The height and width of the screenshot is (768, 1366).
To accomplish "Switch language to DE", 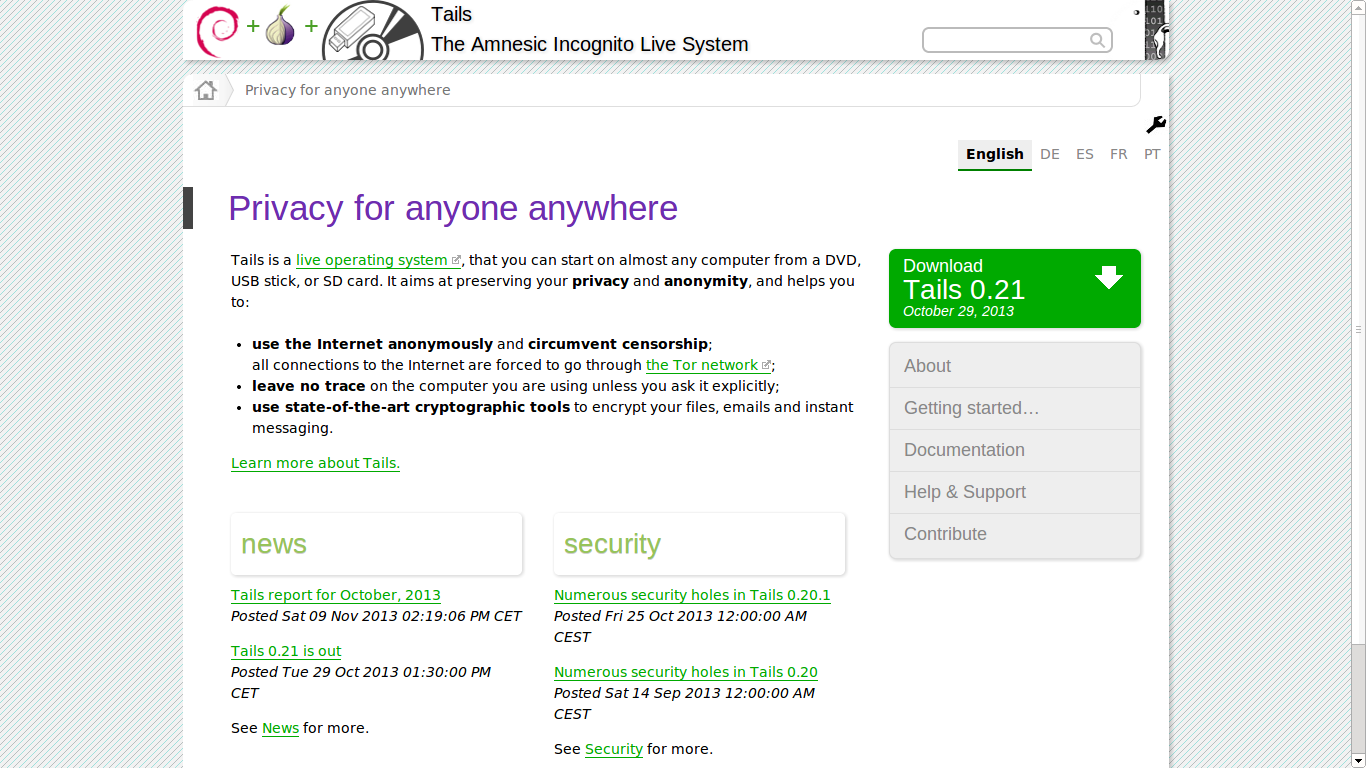I will click(x=1050, y=154).
